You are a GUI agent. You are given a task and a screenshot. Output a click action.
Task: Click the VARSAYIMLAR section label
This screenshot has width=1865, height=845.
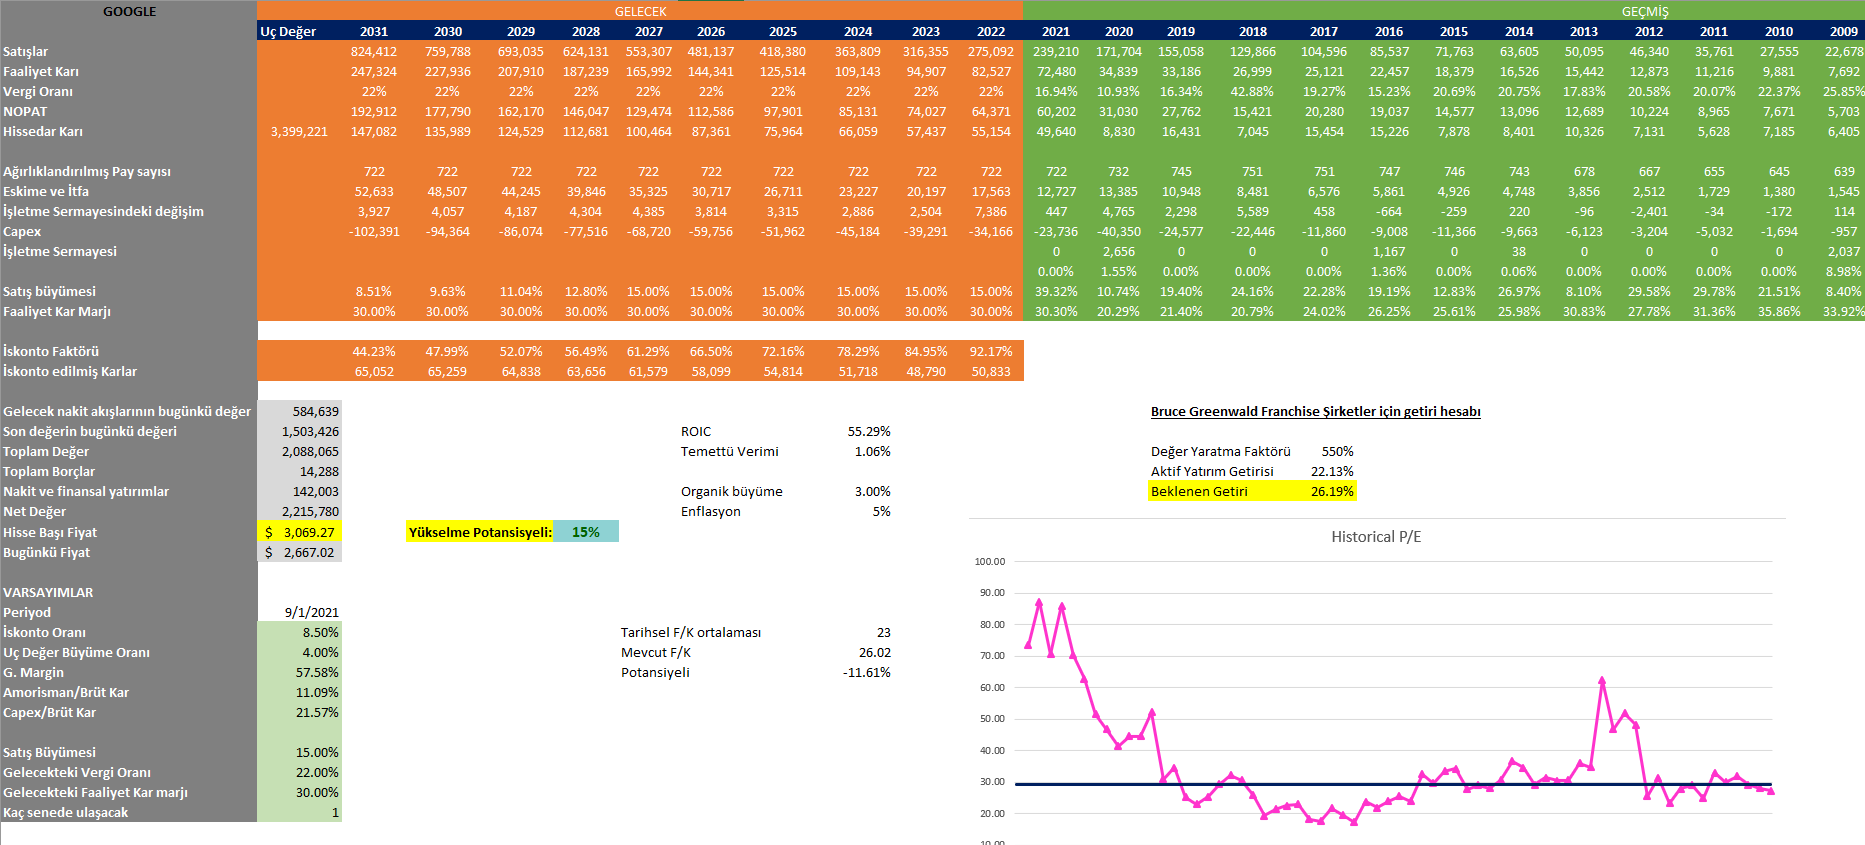click(48, 592)
